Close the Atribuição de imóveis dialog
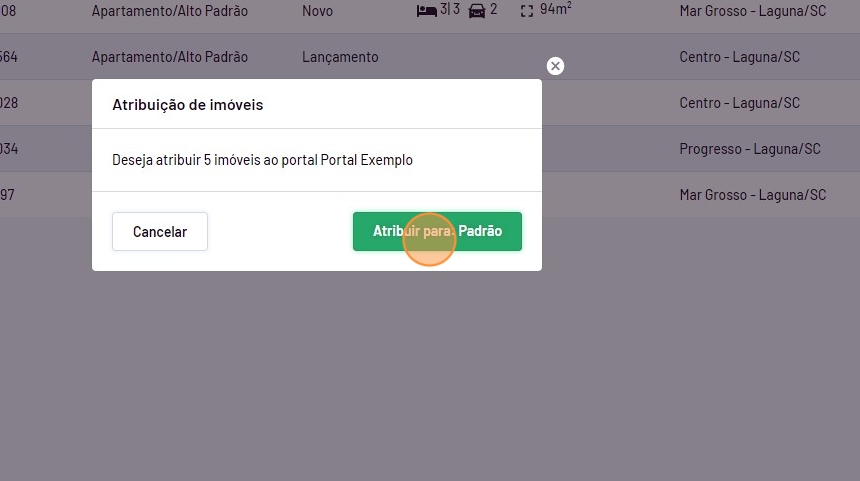This screenshot has width=860, height=481. (555, 66)
